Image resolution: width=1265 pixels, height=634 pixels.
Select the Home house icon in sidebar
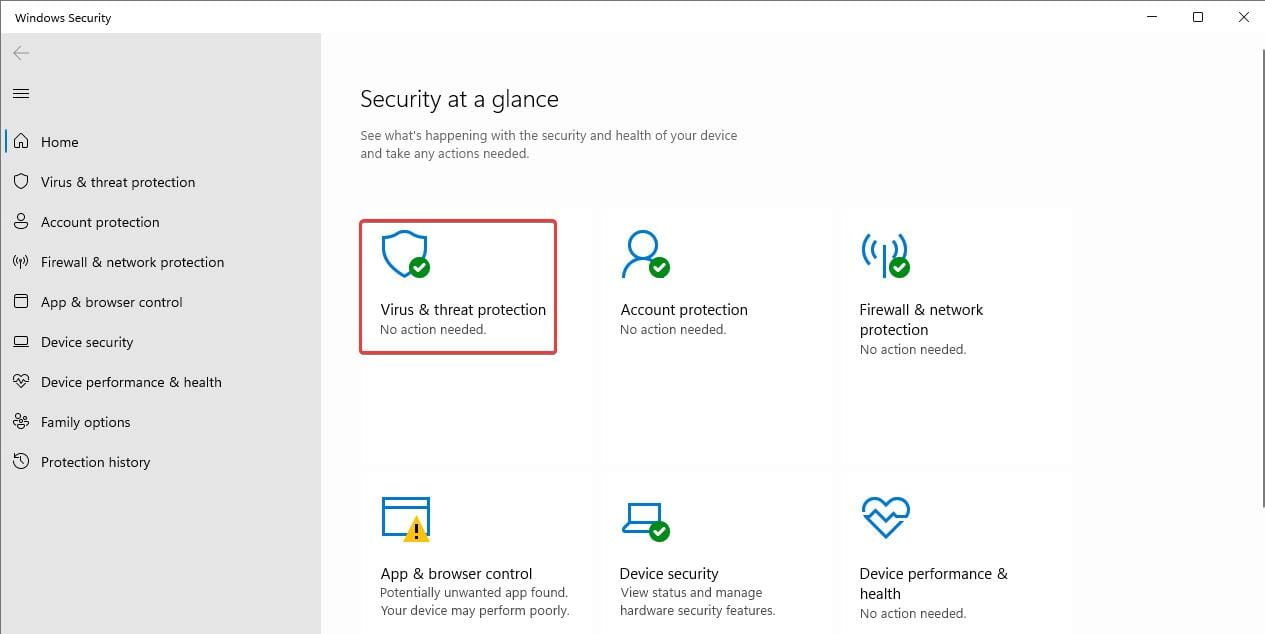click(20, 142)
